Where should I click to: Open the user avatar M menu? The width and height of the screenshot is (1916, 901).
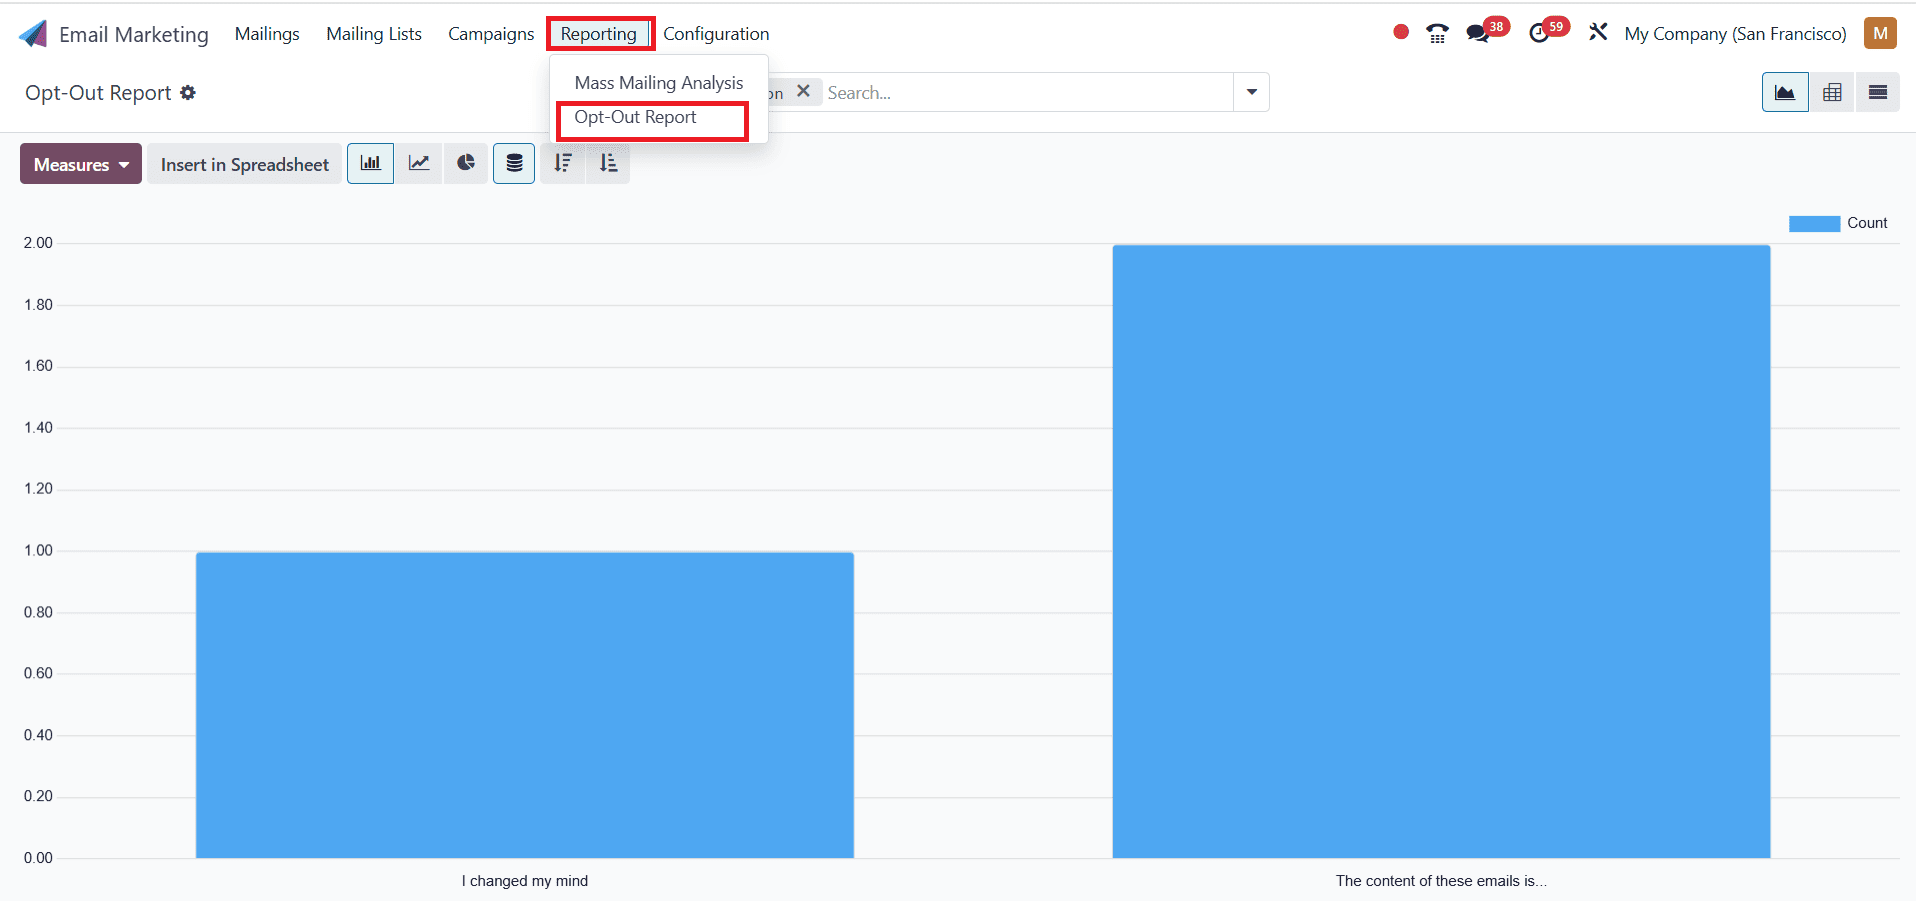point(1880,33)
